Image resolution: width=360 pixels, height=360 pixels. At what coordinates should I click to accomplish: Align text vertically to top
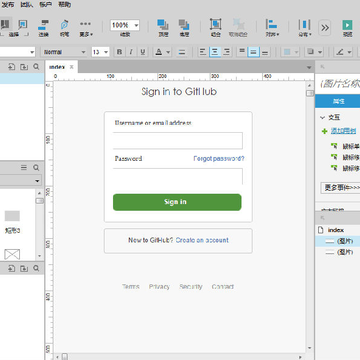pos(242,52)
